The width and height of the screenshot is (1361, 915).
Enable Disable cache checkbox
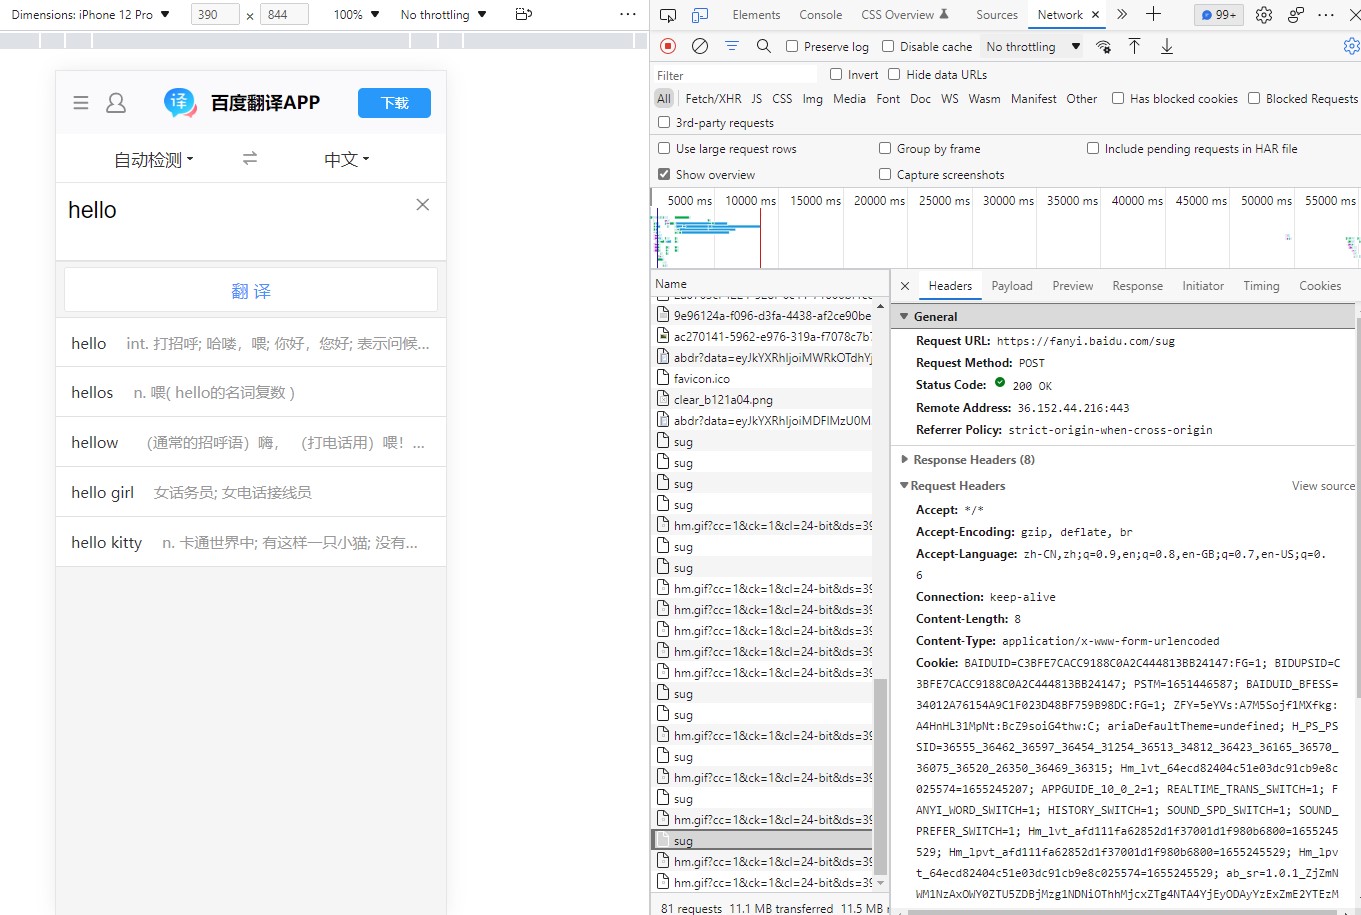pyautogui.click(x=888, y=46)
